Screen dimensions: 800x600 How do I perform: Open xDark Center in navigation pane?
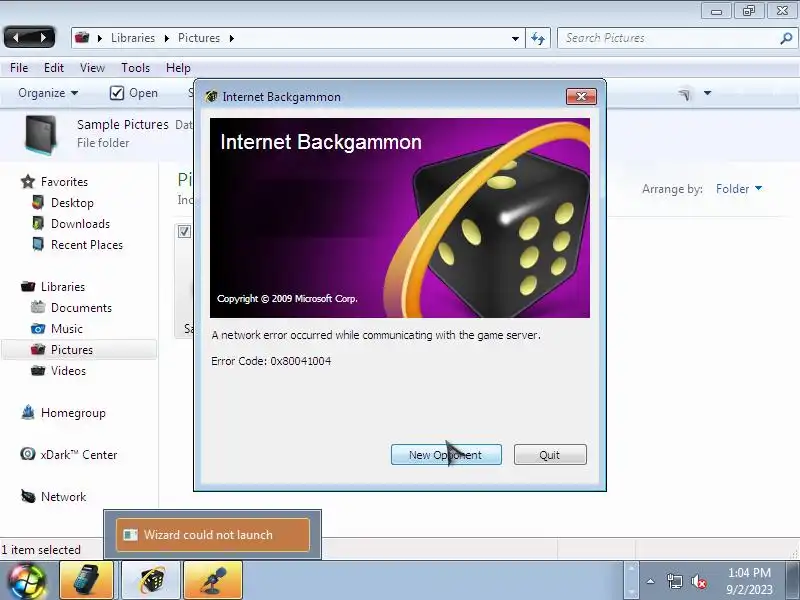79,455
